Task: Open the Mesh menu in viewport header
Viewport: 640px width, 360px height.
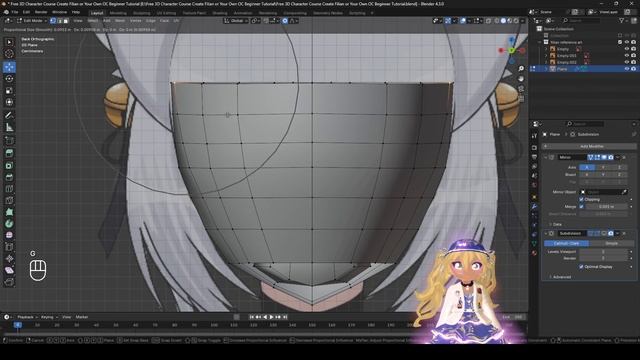Action: pos(120,20)
